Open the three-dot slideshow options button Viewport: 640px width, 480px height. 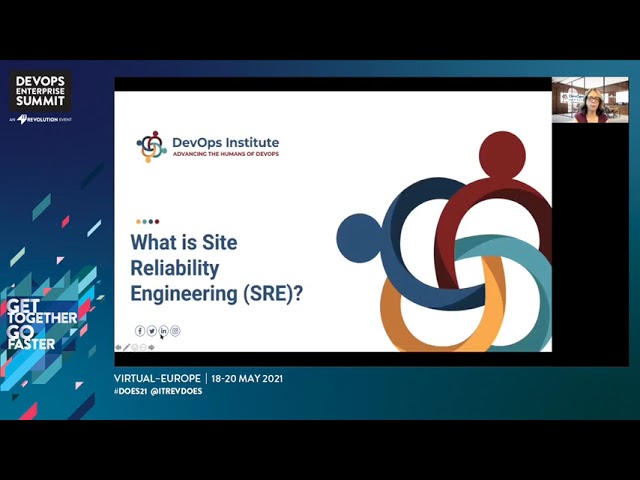pos(143,347)
